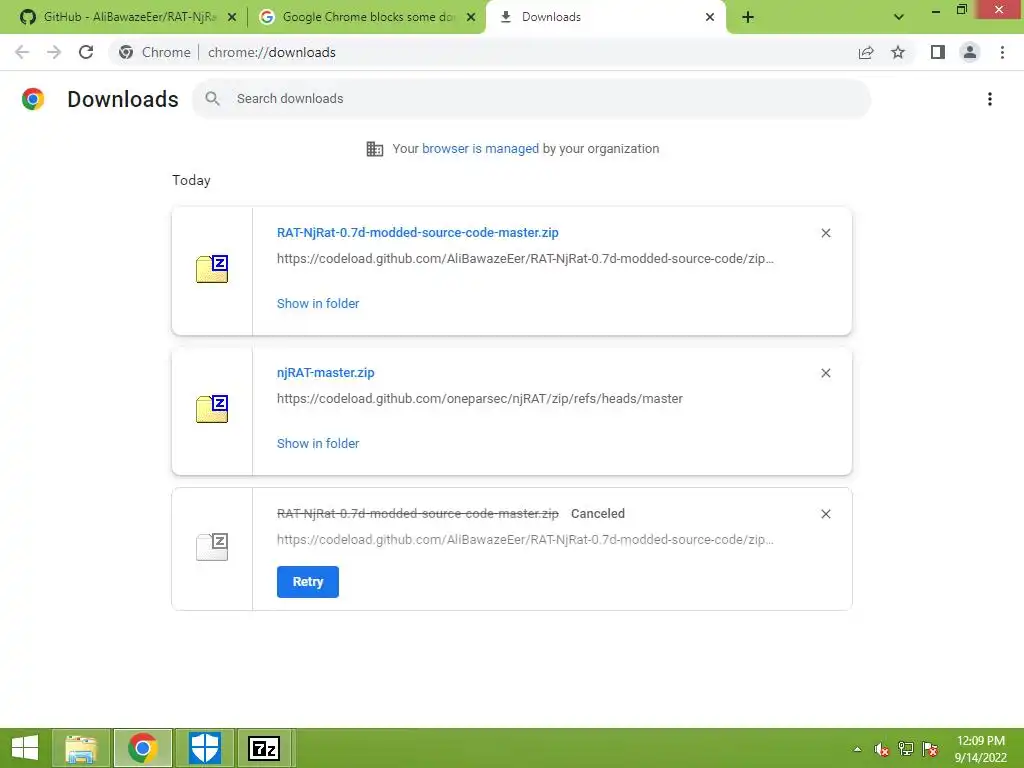Select the Downloads tab
Image resolution: width=1024 pixels, height=768 pixels.
tap(605, 17)
